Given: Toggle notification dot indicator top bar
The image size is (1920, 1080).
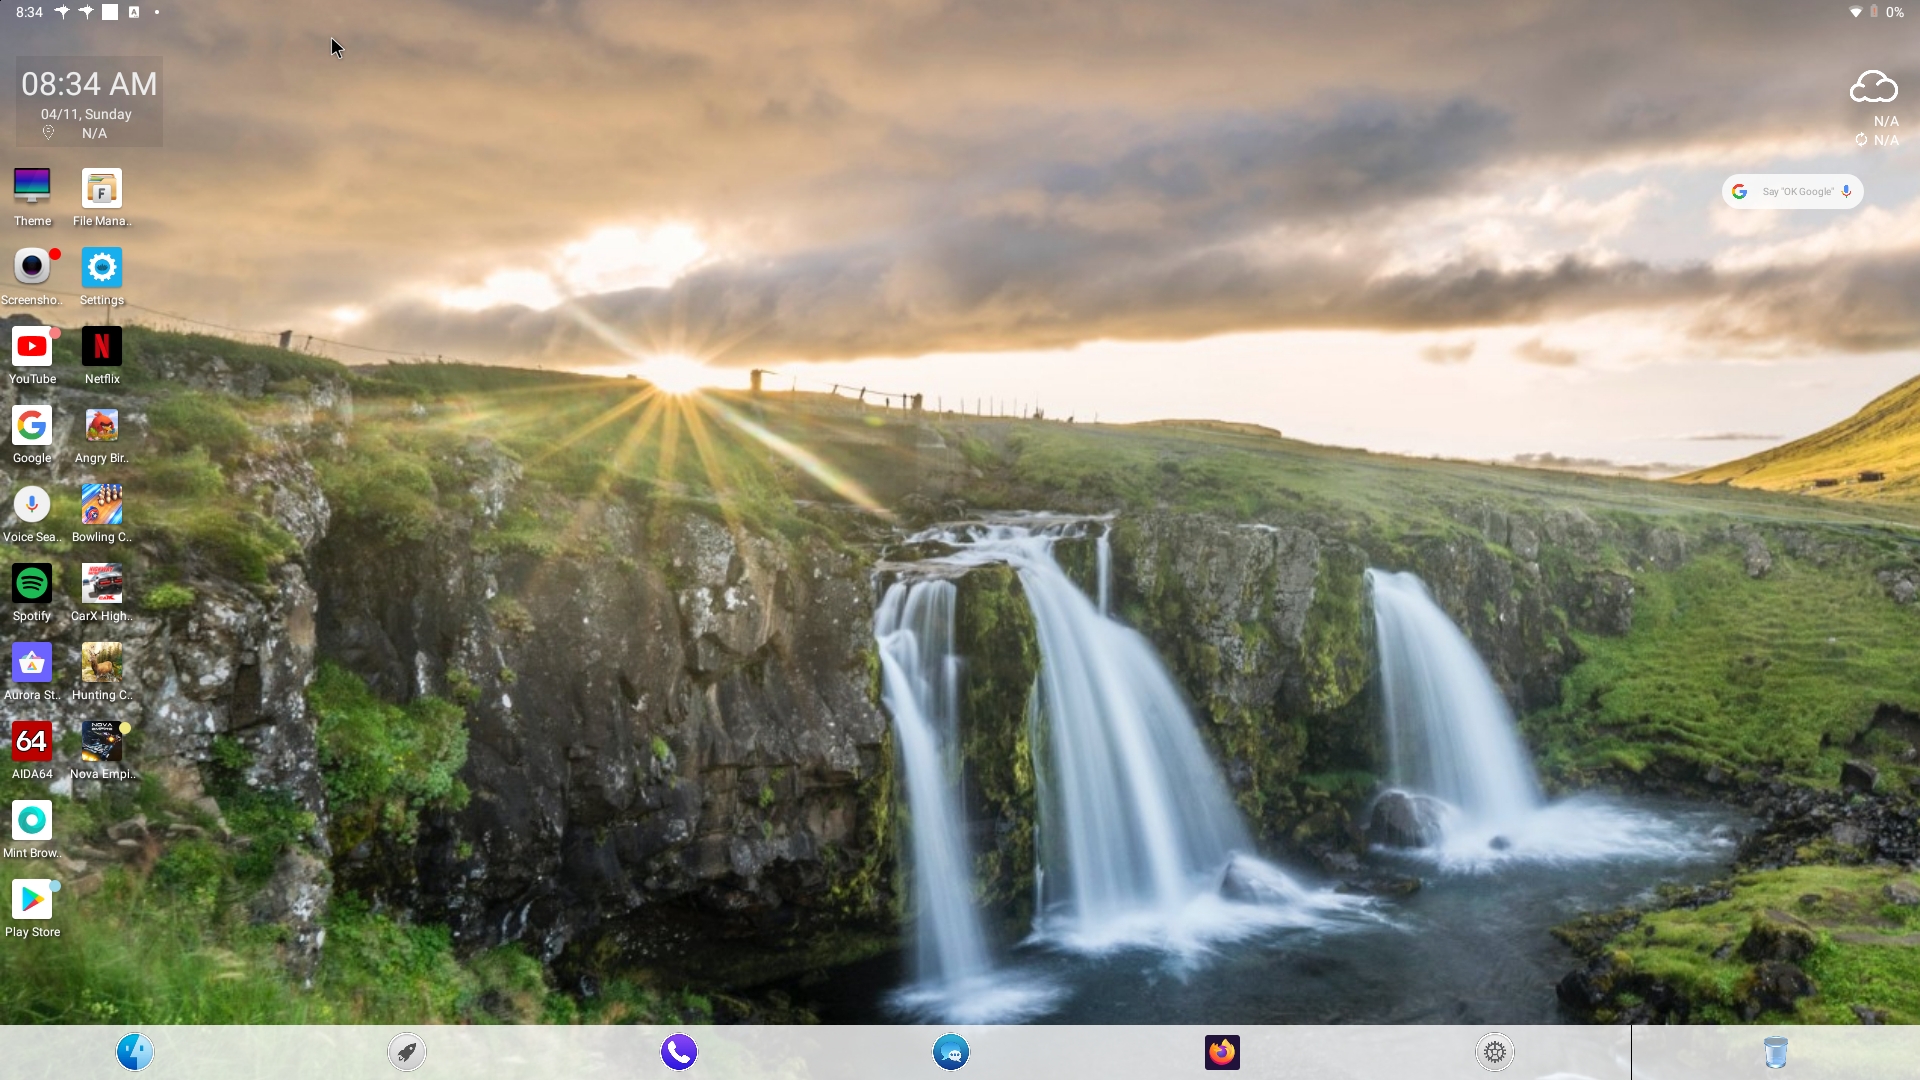Looking at the screenshot, I should tap(157, 11).
